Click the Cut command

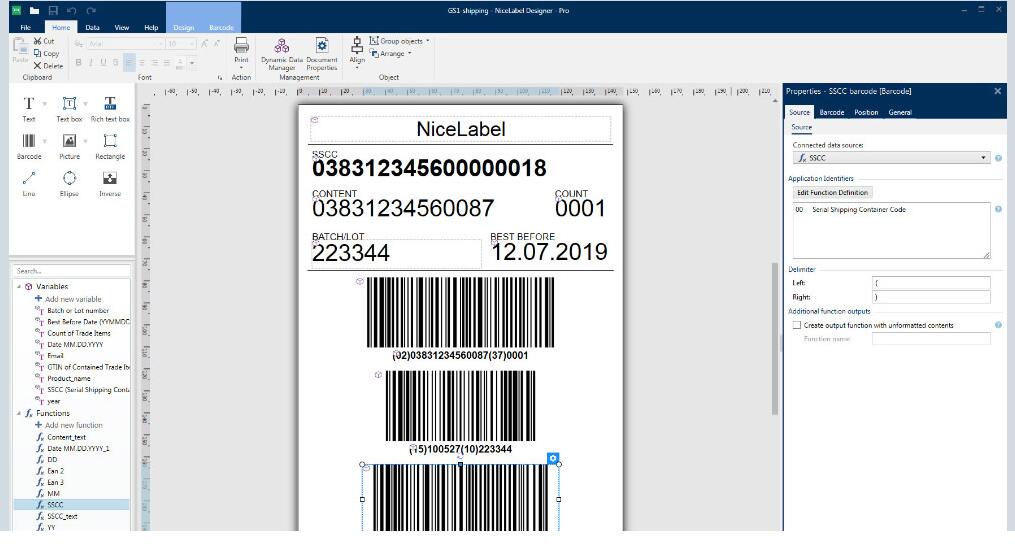[x=44, y=41]
